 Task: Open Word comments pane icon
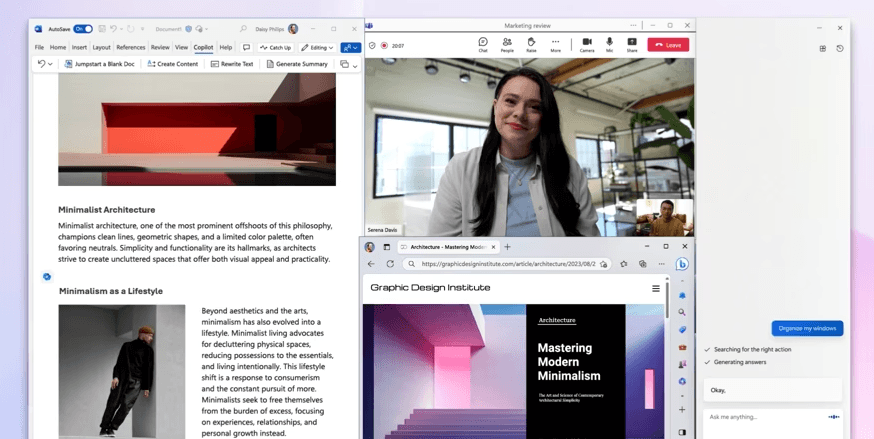pyautogui.click(x=246, y=47)
